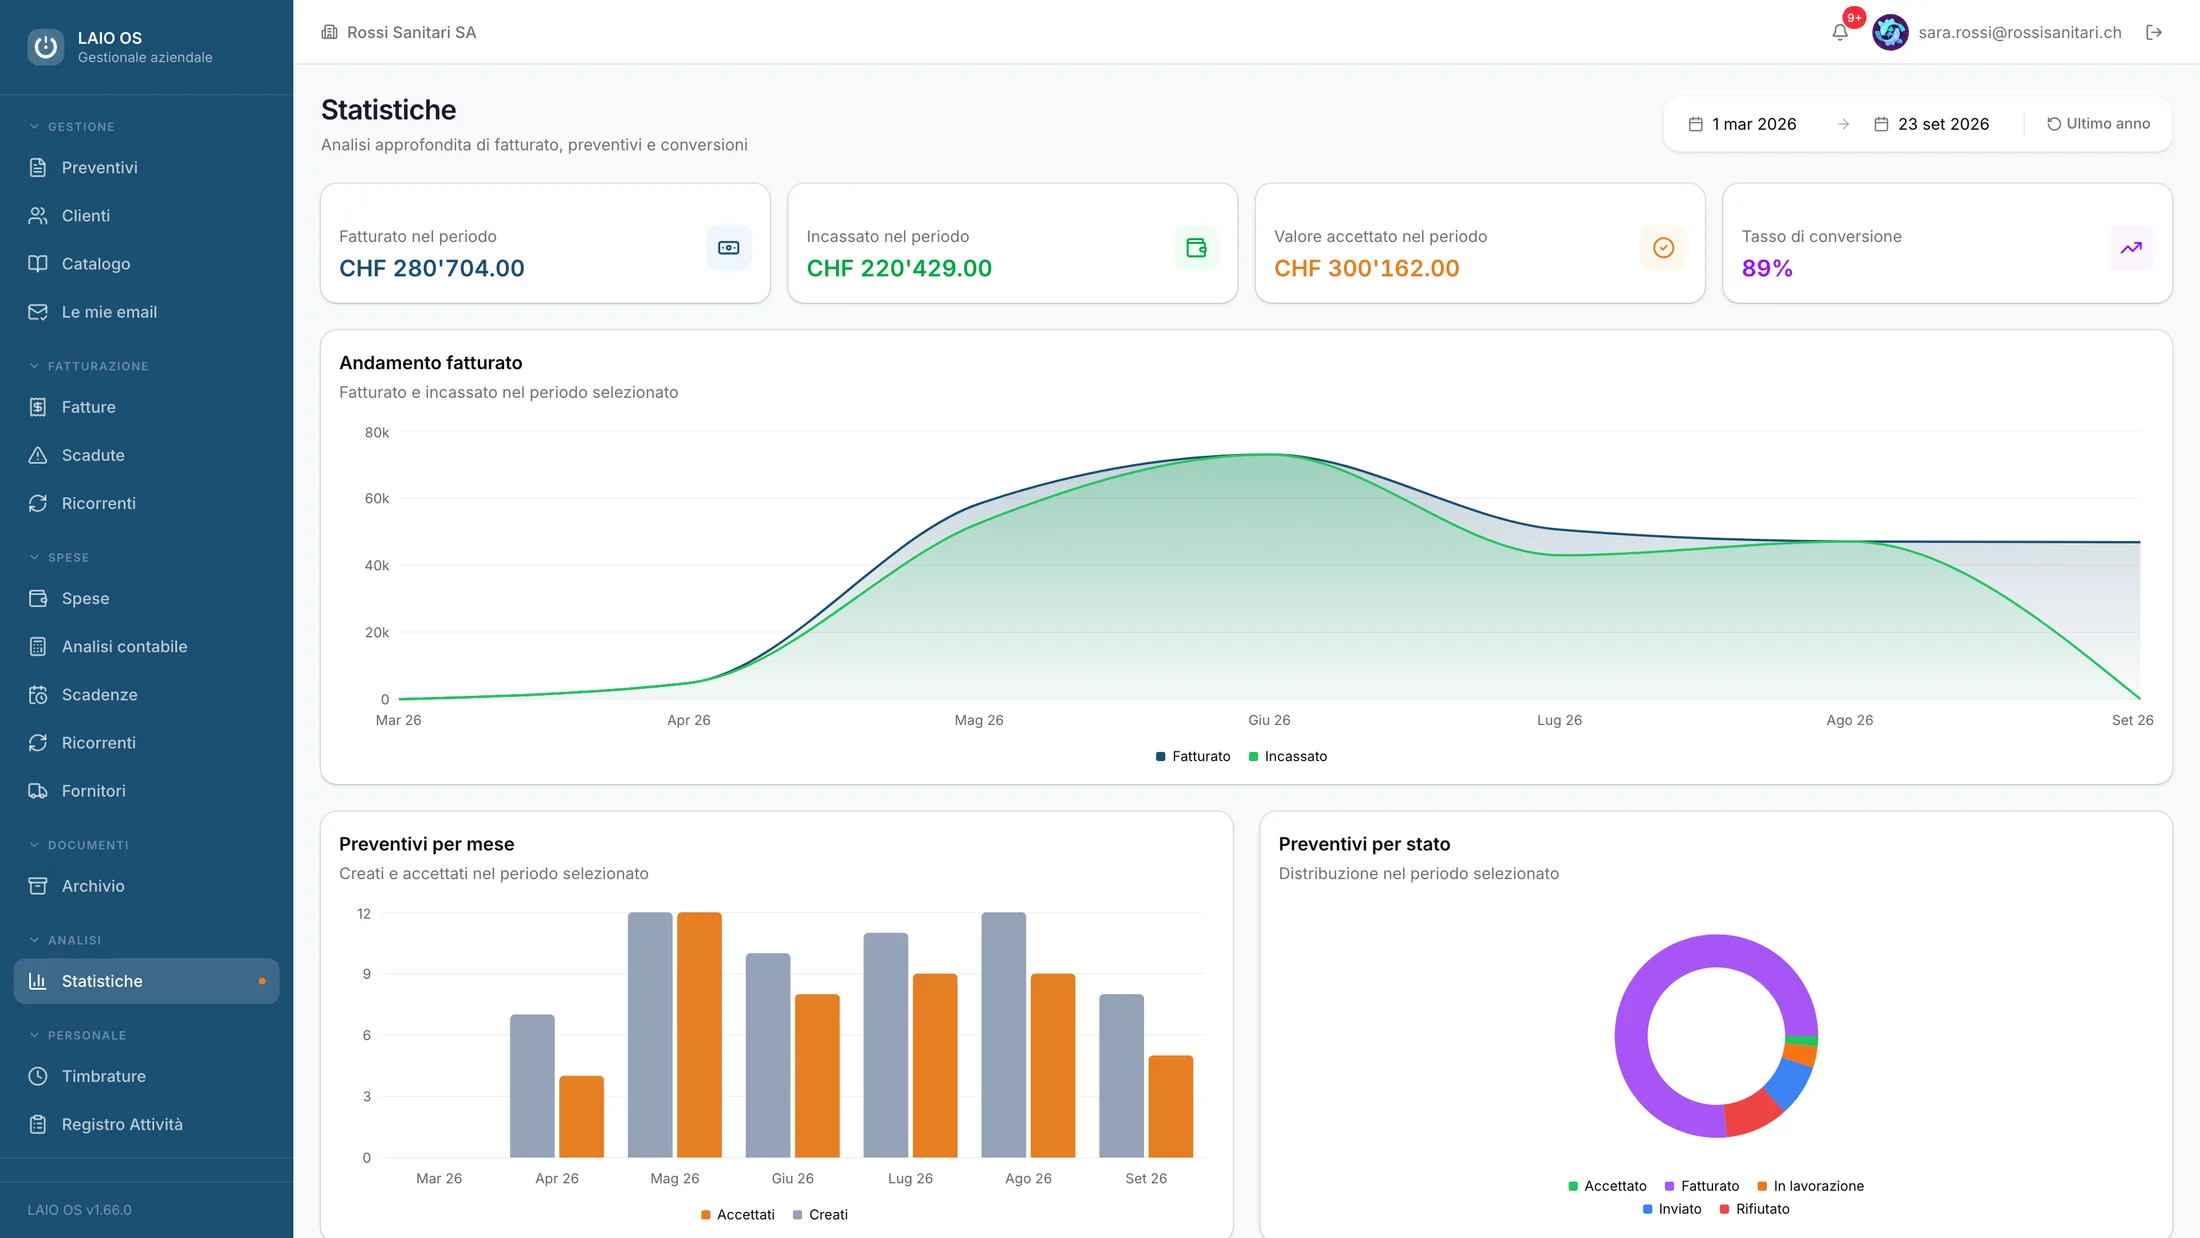This screenshot has width=2200, height=1238.
Task: Collapse the DOCUMENTI sidebar section
Action: (79, 845)
